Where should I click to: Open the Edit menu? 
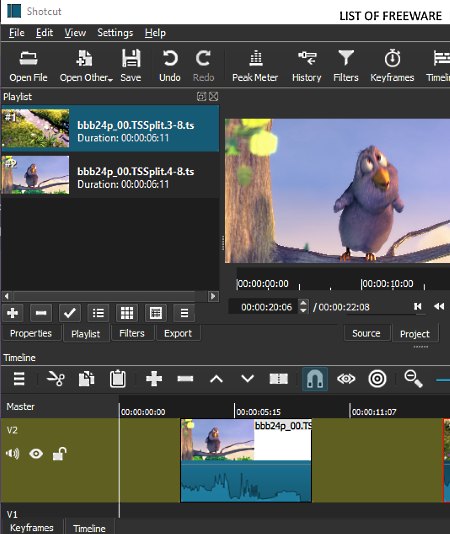[44, 33]
